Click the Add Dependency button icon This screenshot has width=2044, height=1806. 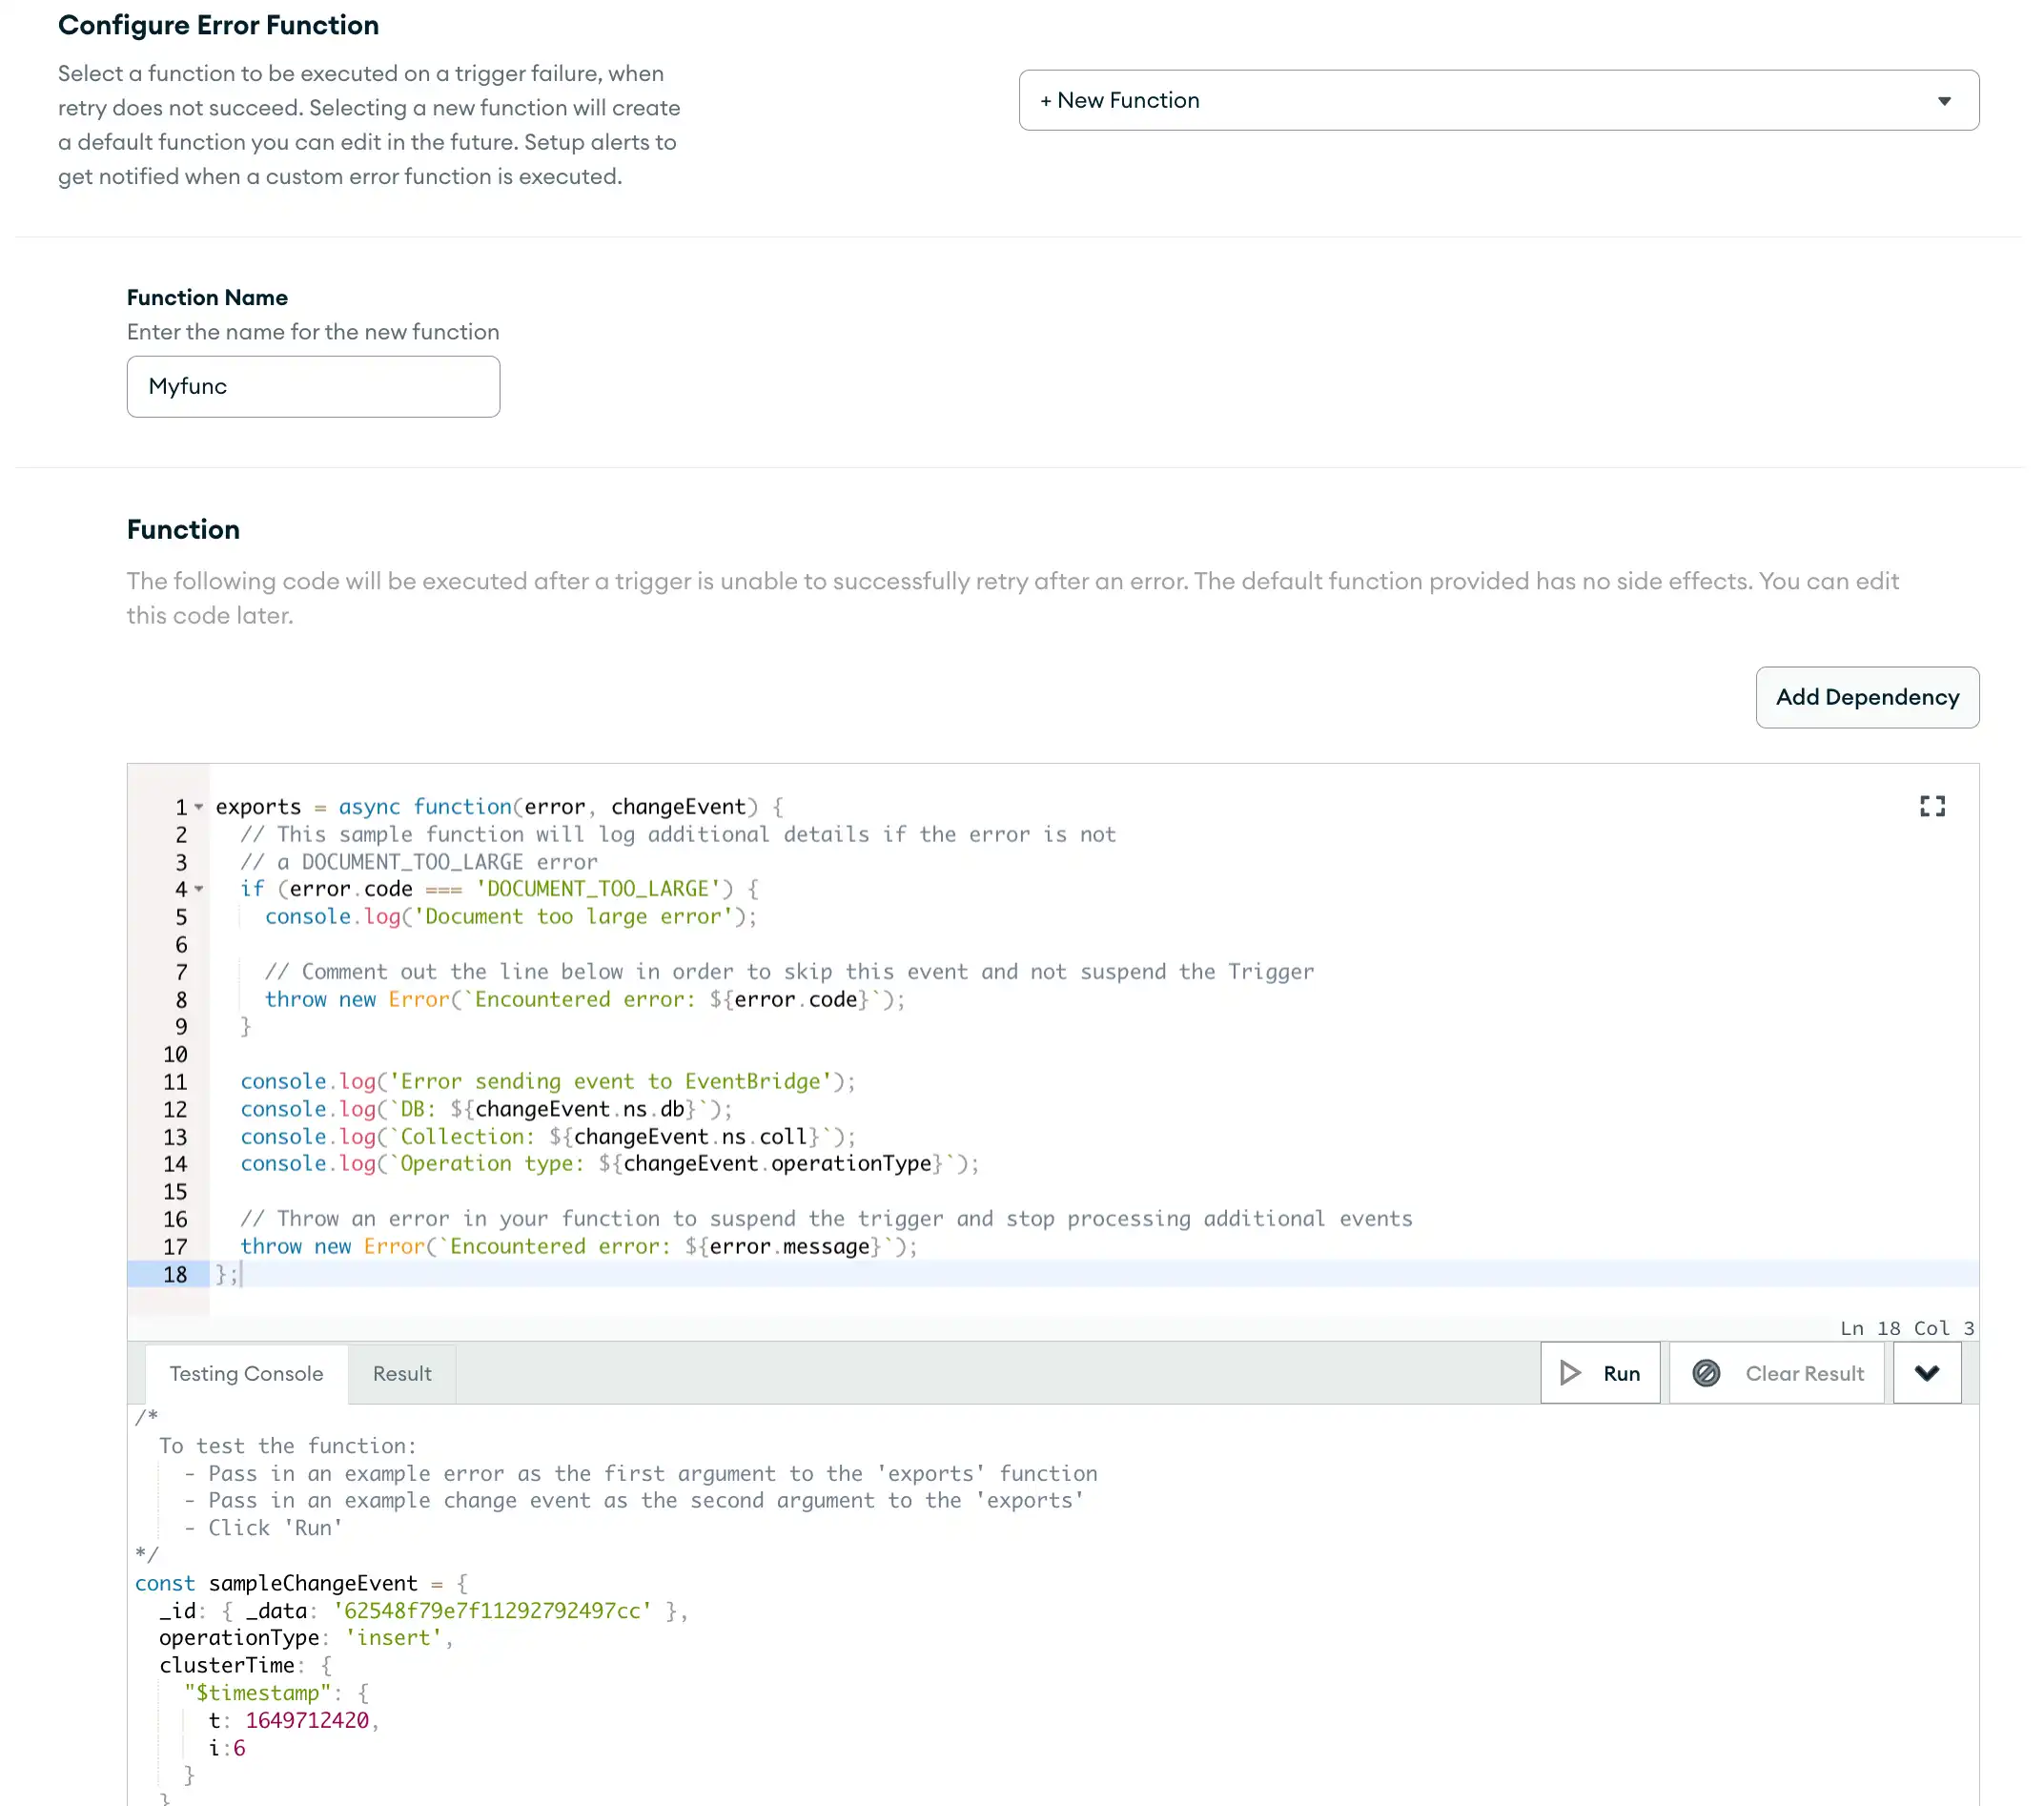tap(1868, 697)
